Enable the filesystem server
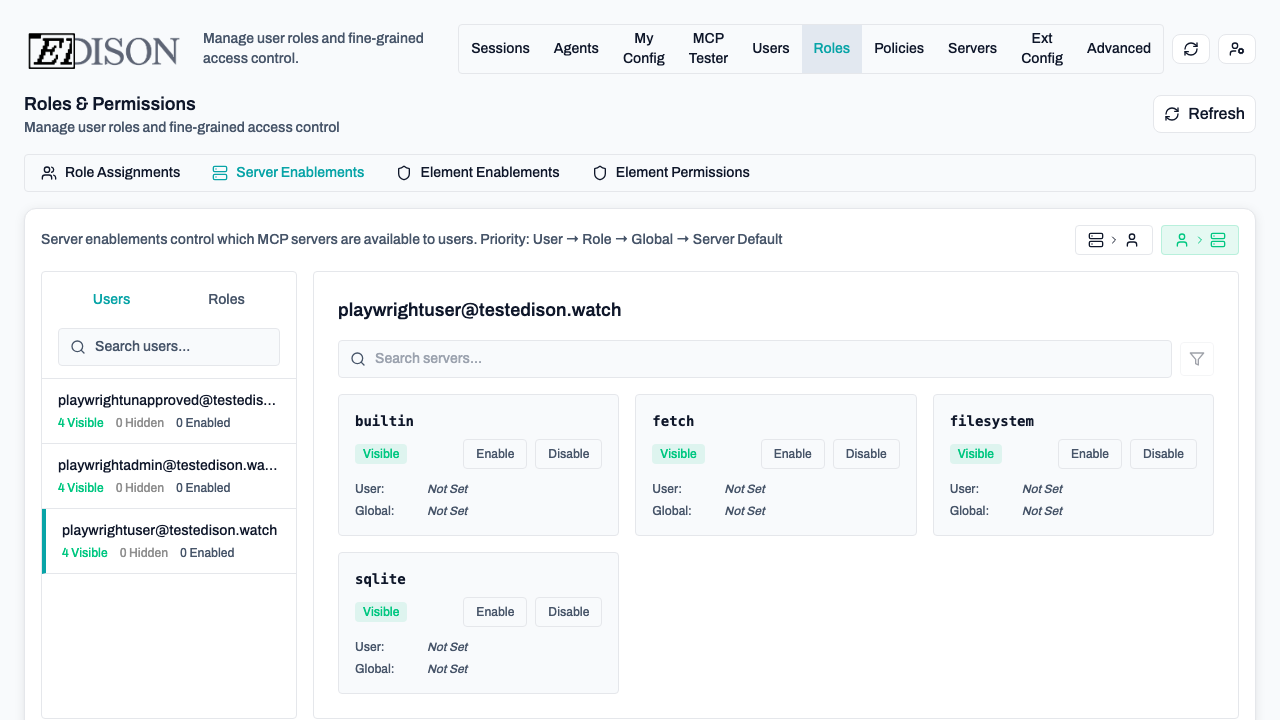 (x=1089, y=454)
